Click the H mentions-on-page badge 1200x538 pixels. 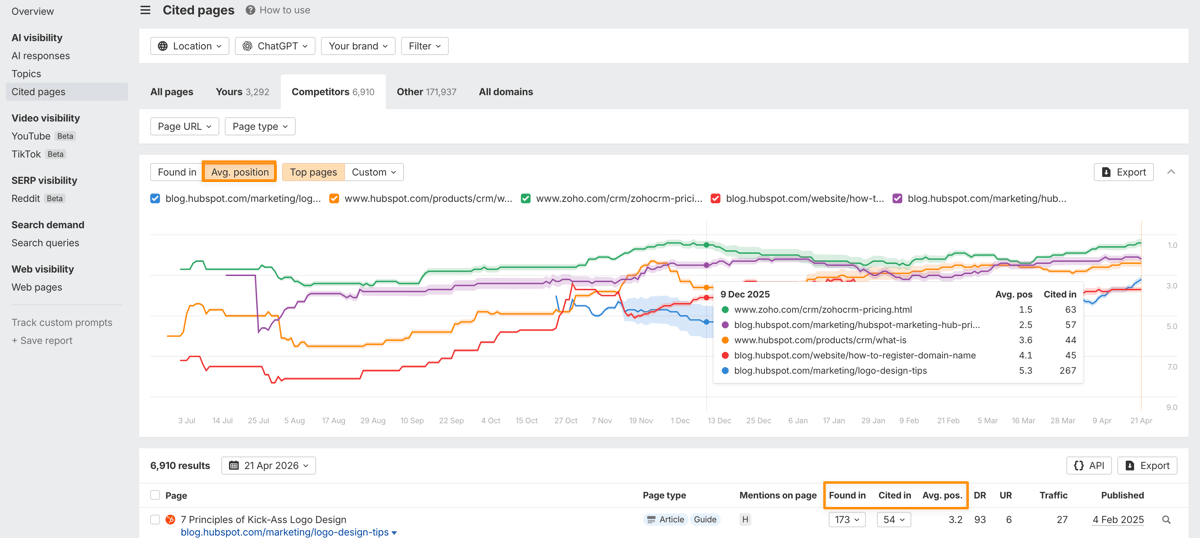click(x=745, y=520)
